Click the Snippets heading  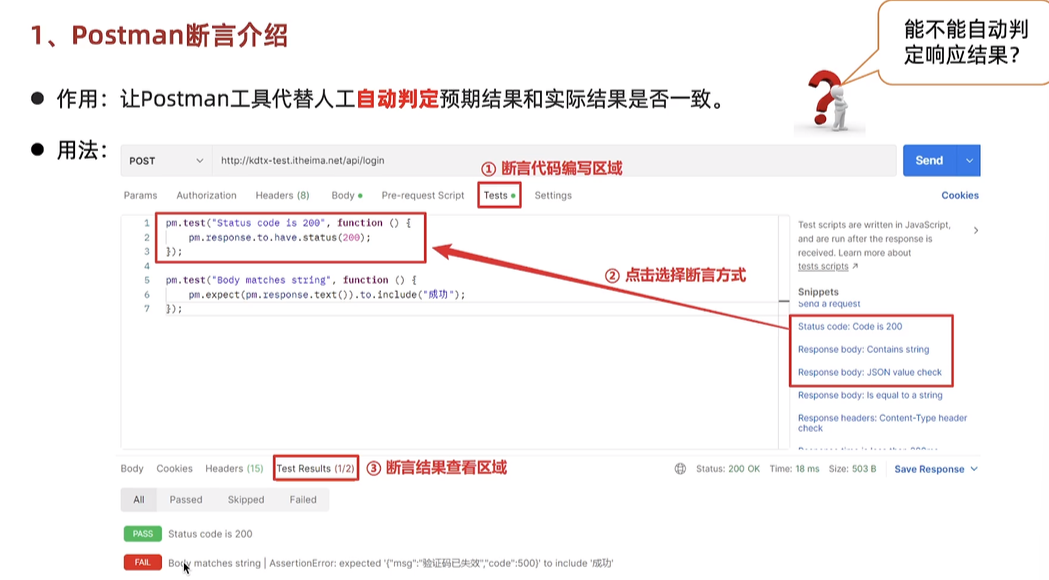click(818, 292)
